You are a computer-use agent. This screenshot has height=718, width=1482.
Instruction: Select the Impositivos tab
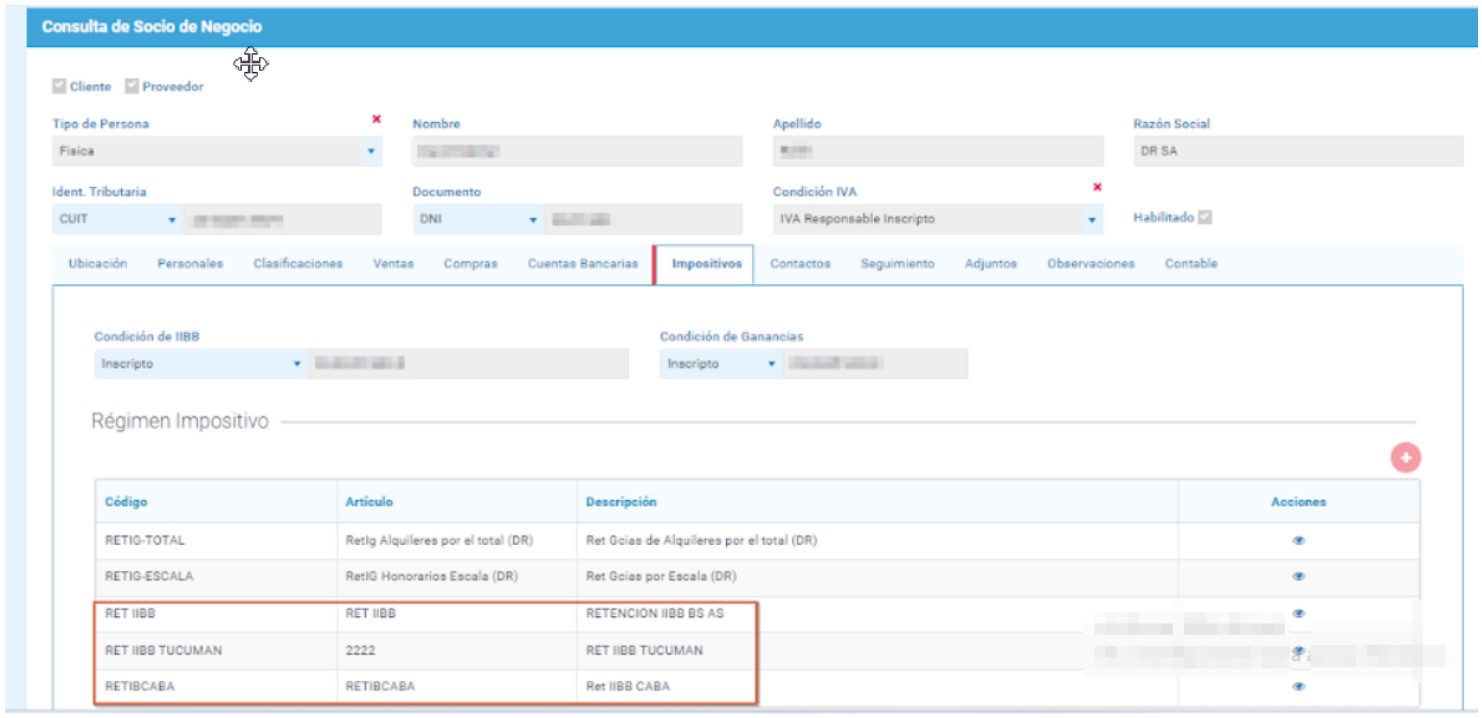pyautogui.click(x=706, y=264)
